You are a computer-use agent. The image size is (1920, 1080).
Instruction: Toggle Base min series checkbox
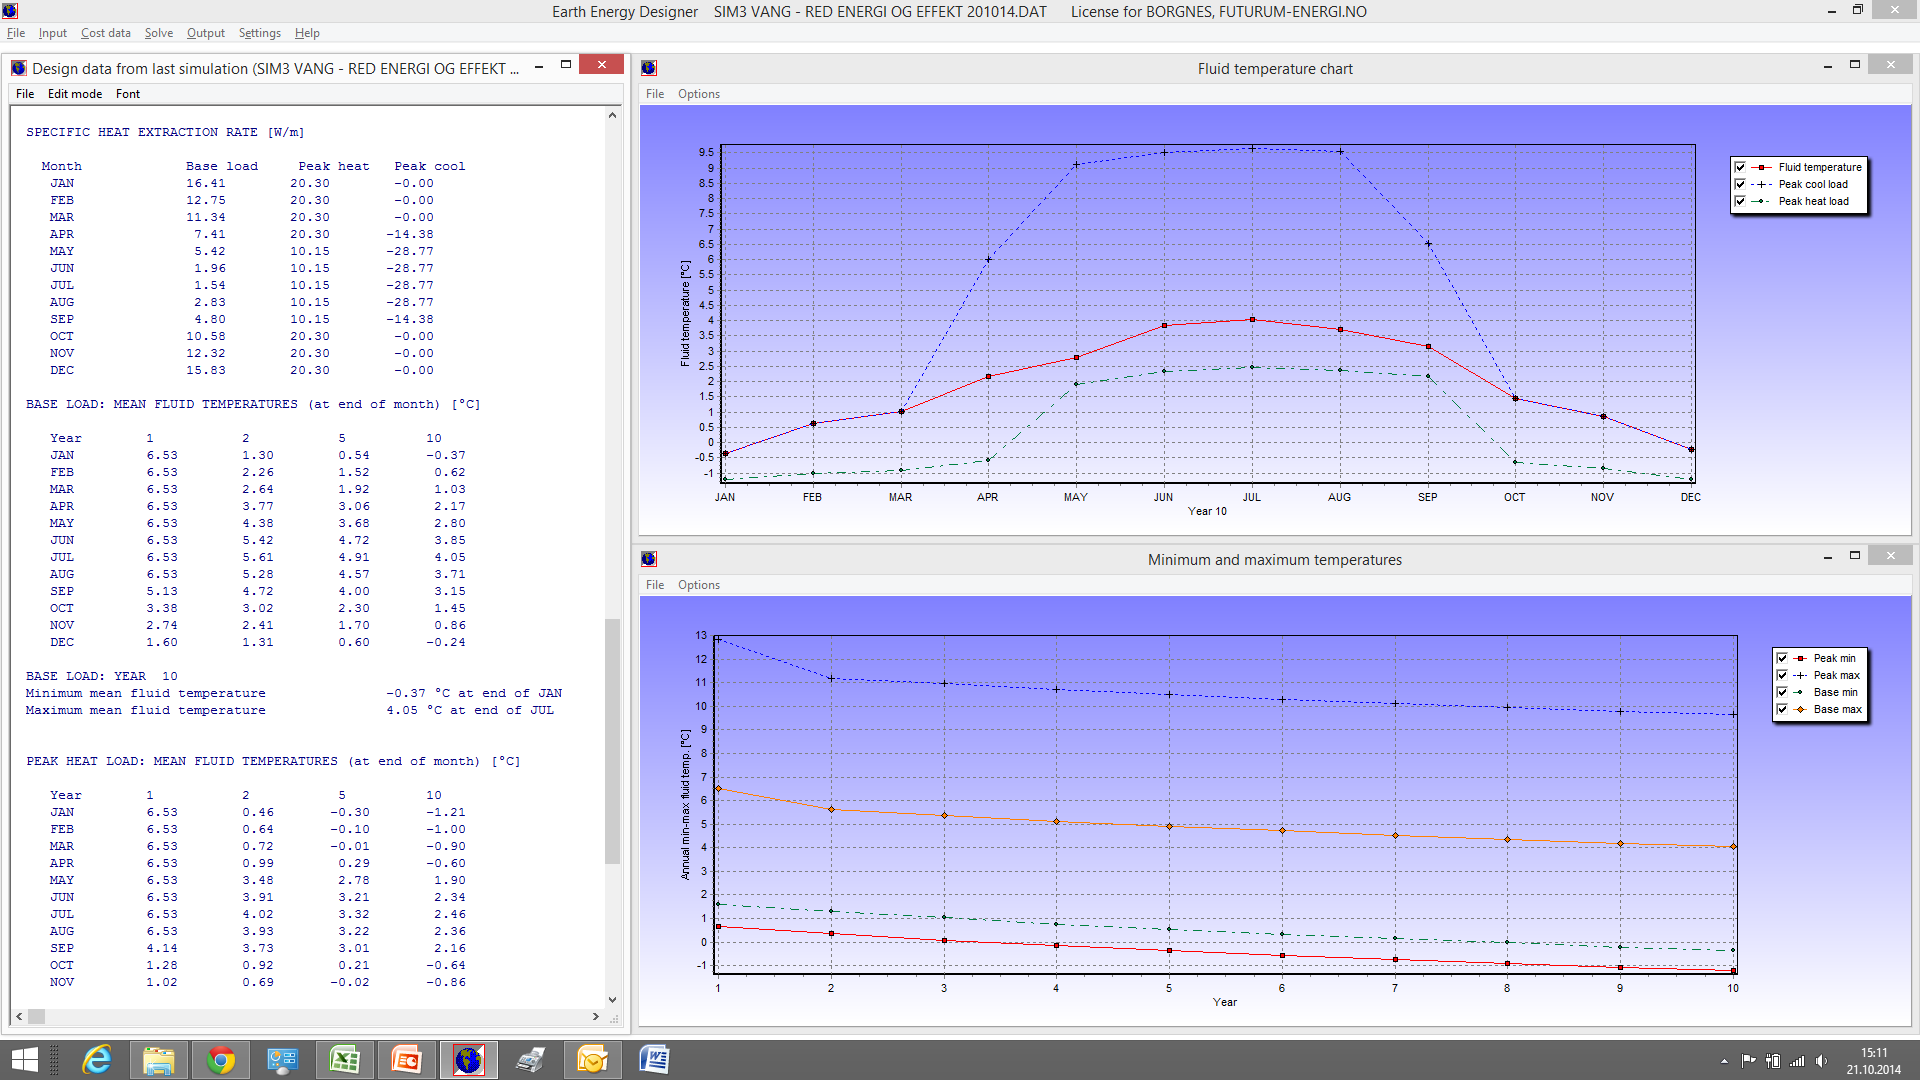click(x=1782, y=692)
